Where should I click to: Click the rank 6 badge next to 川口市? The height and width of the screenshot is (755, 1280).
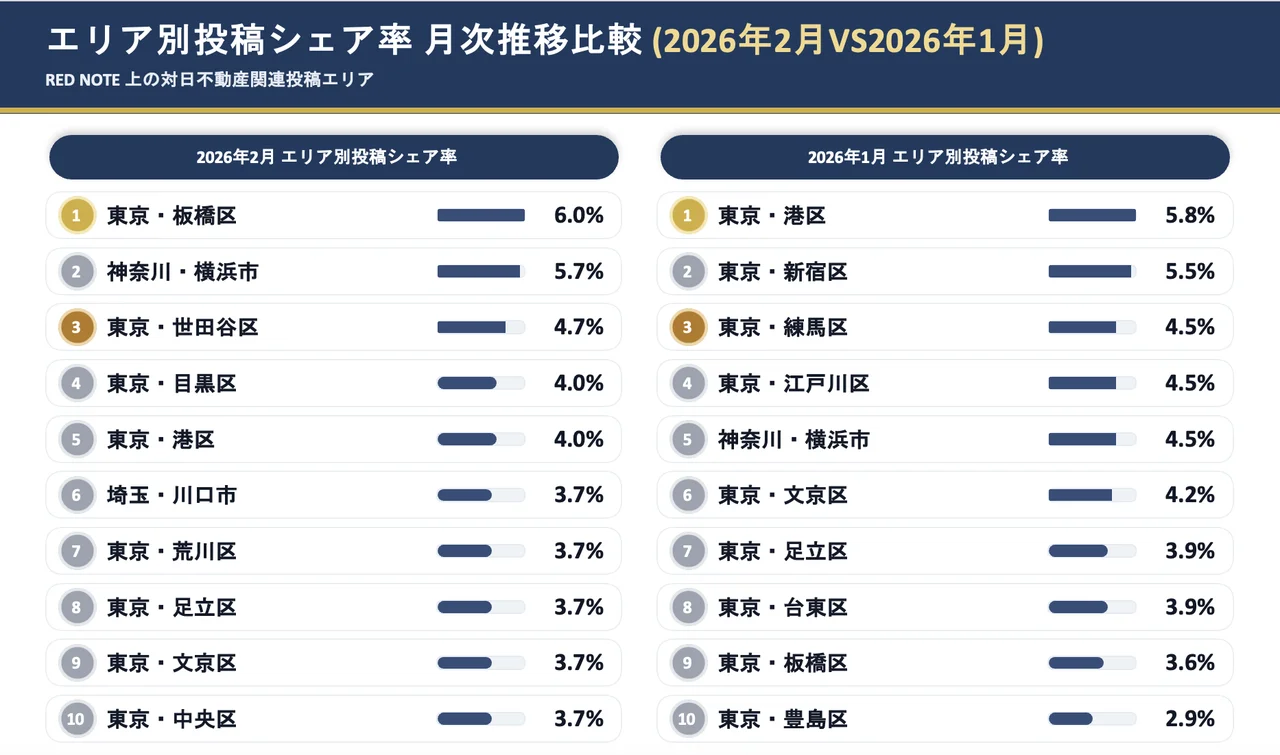76,495
